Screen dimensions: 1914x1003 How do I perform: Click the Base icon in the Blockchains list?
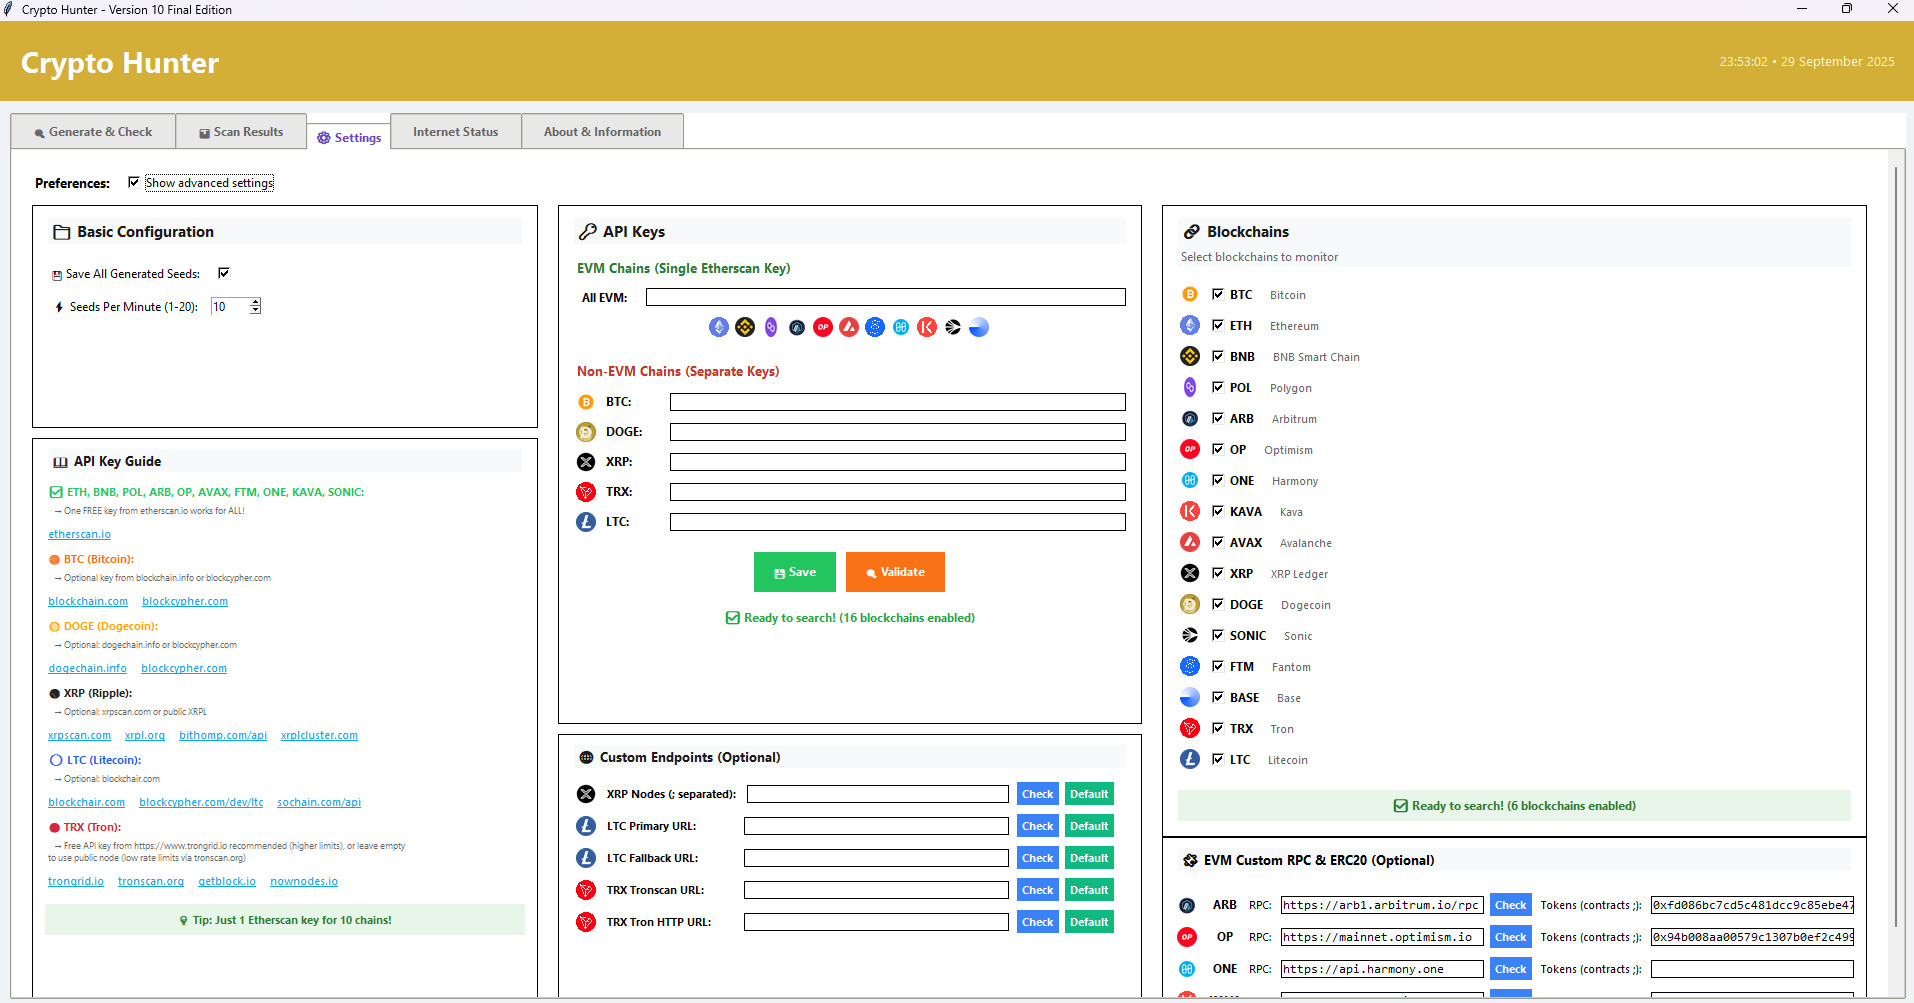1189,698
